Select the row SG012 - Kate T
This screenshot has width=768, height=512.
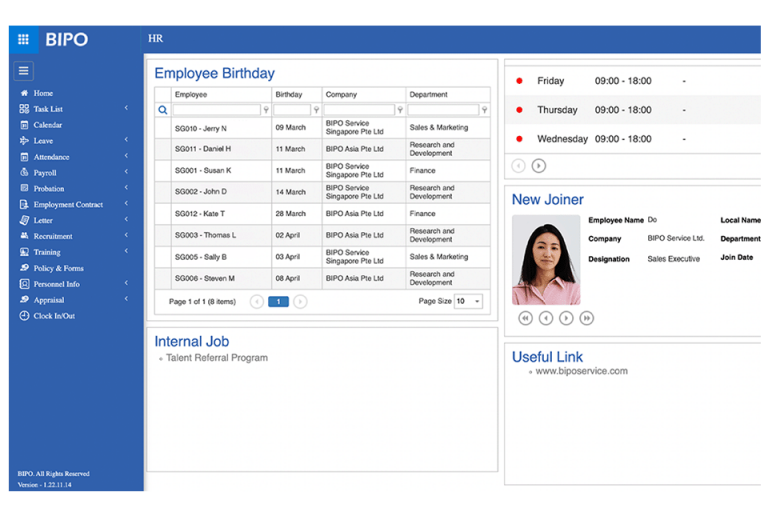(322, 214)
